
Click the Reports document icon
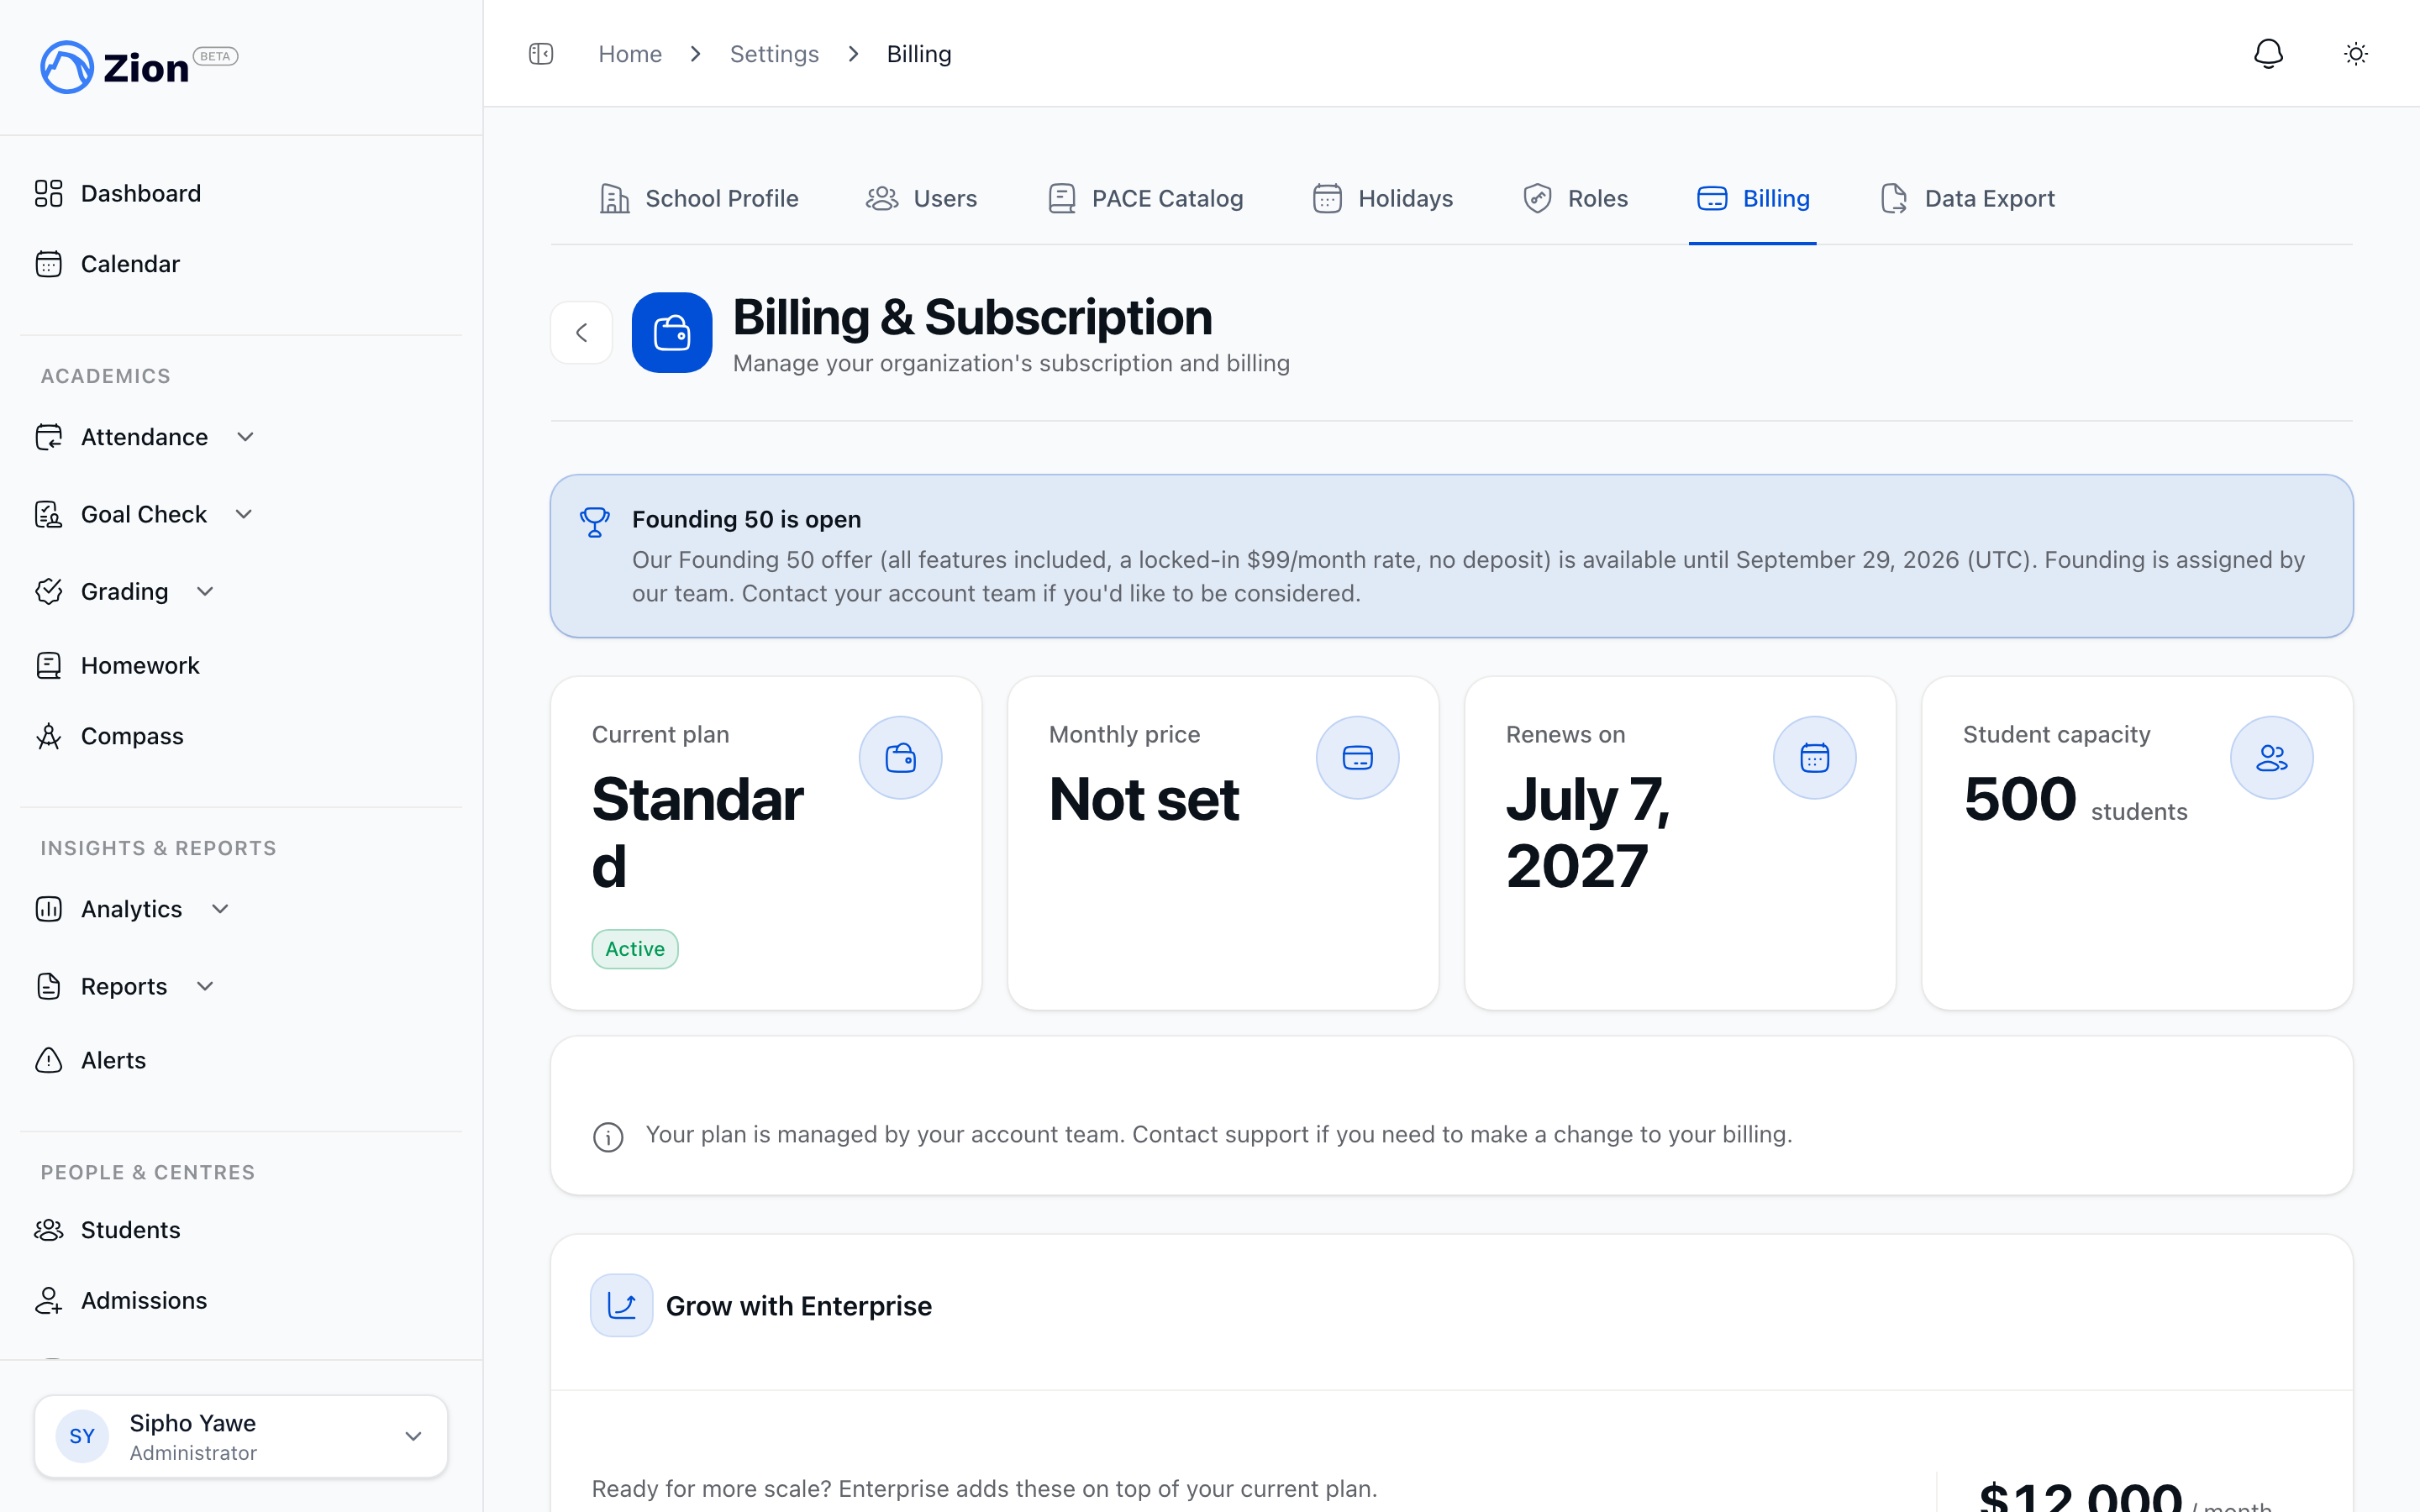click(49, 986)
